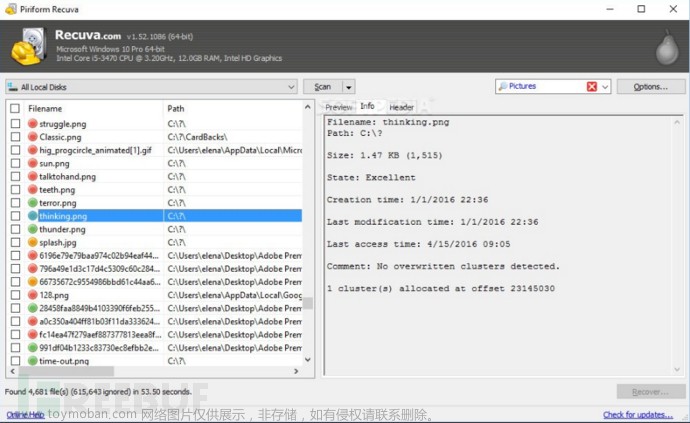
Task: Select the talktohand.png file name
Action: click(67, 177)
